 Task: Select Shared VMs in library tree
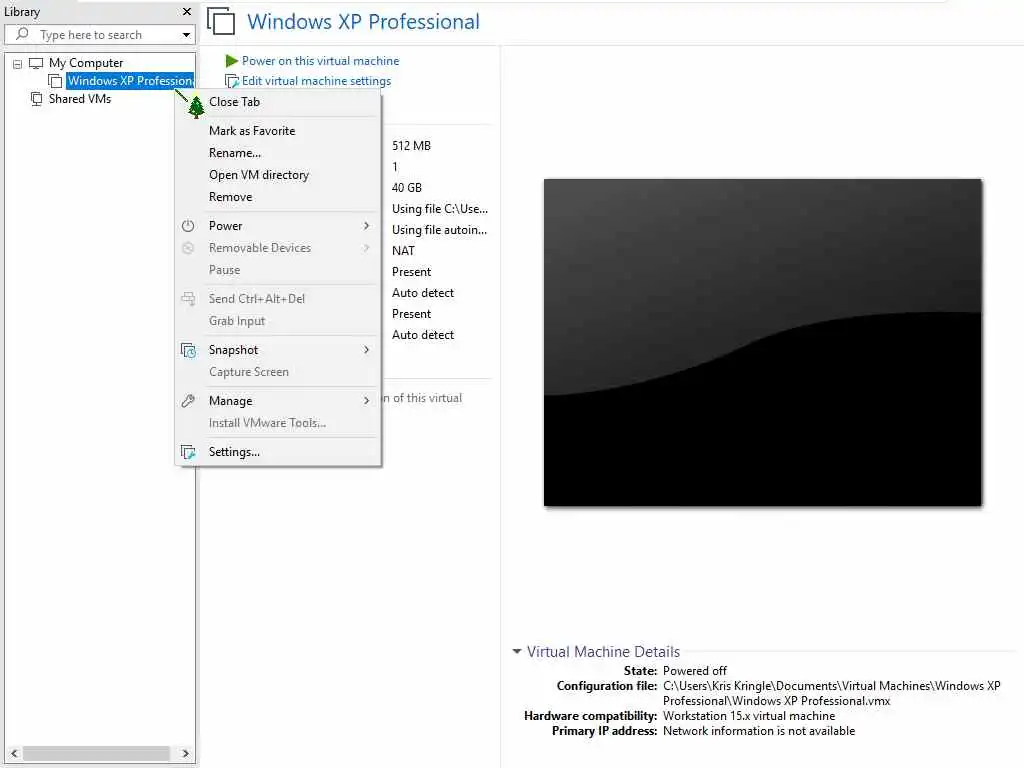point(80,99)
